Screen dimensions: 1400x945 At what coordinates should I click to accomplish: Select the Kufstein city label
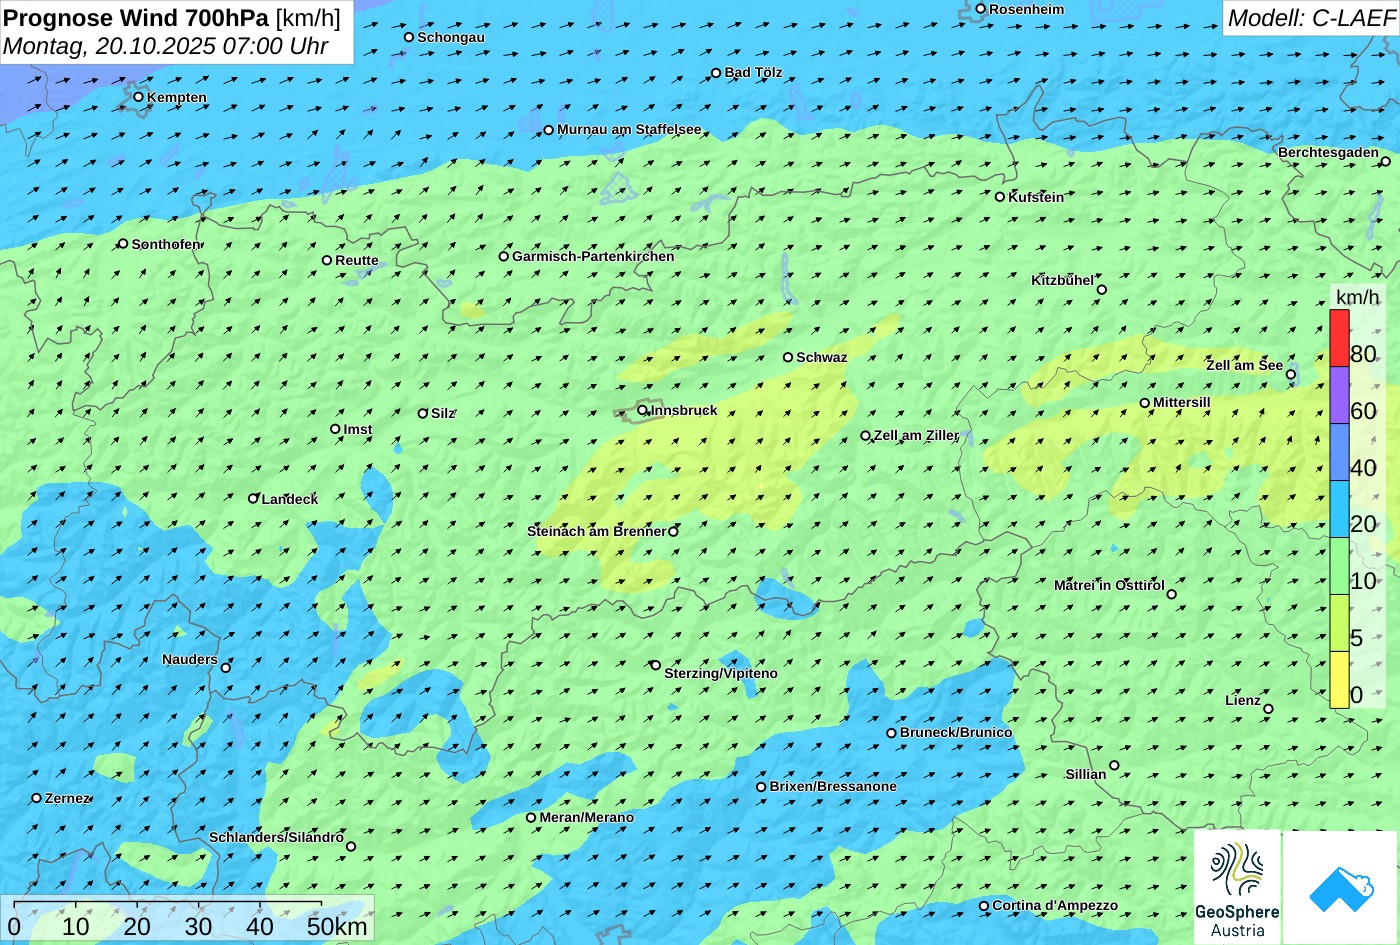click(x=1036, y=197)
